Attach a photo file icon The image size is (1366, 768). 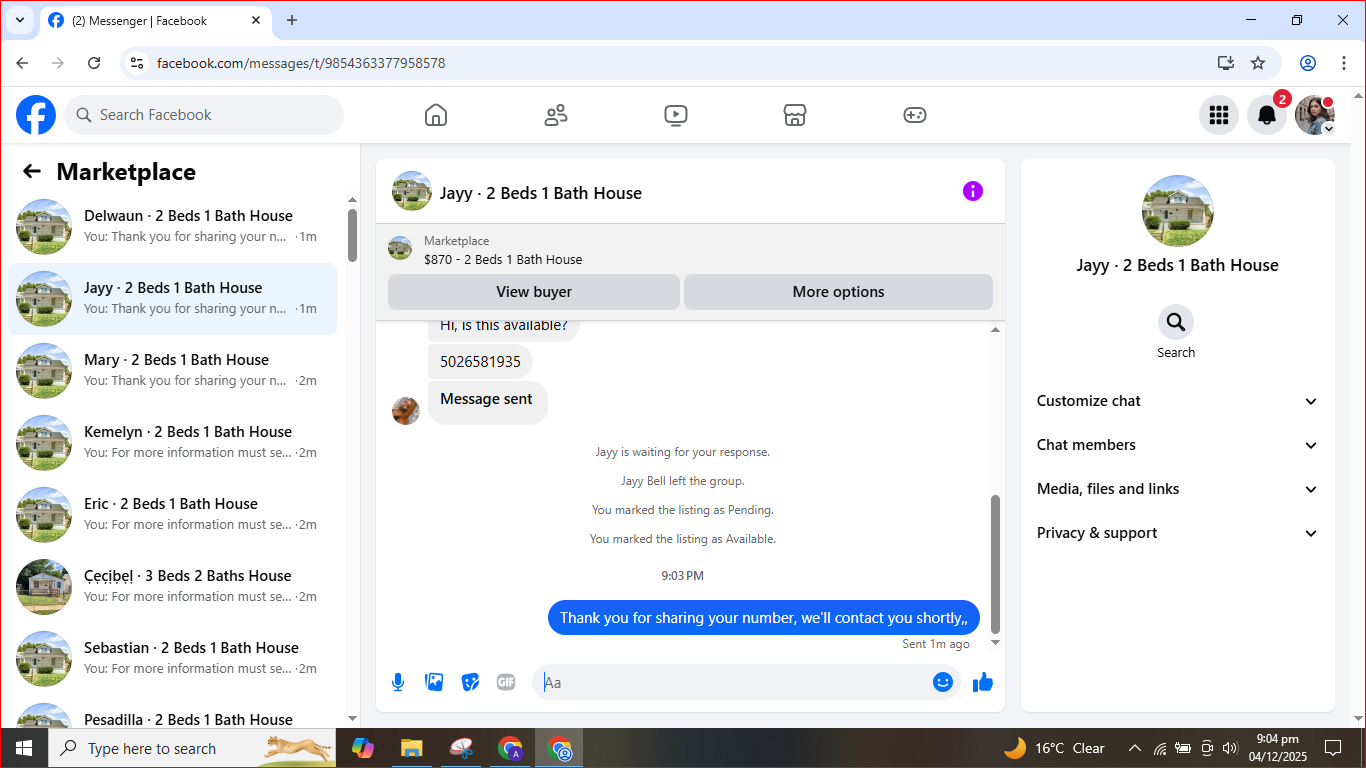[434, 682]
